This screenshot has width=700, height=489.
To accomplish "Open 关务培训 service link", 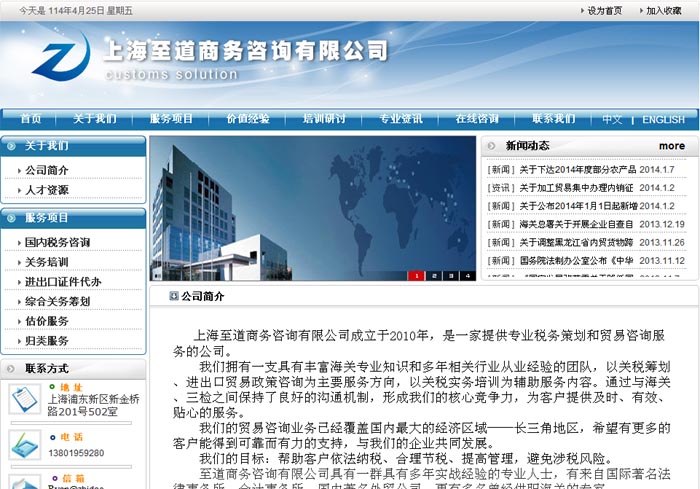I will pyautogui.click(x=46, y=262).
